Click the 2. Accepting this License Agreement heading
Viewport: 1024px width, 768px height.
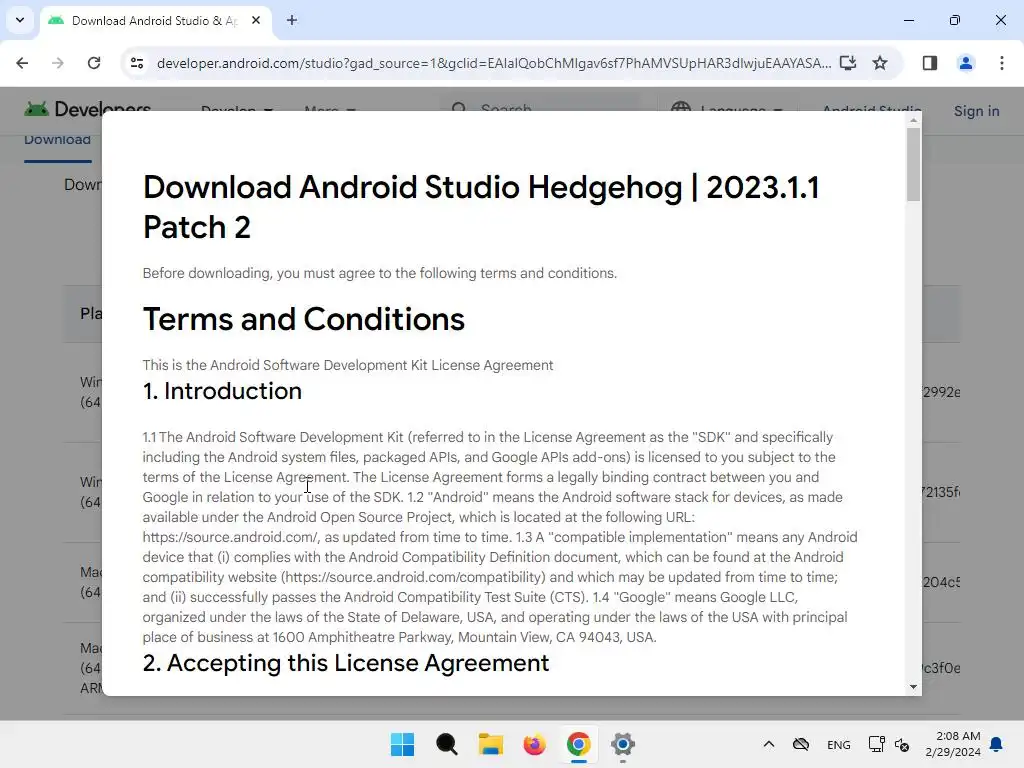click(345, 663)
